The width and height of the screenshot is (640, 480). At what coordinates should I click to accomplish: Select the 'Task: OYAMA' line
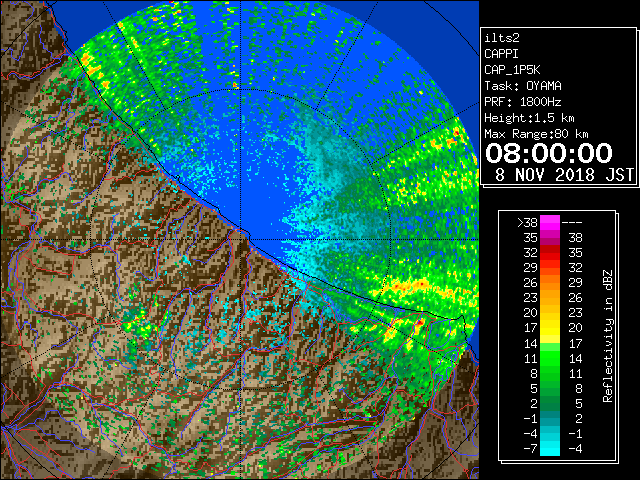click(523, 86)
